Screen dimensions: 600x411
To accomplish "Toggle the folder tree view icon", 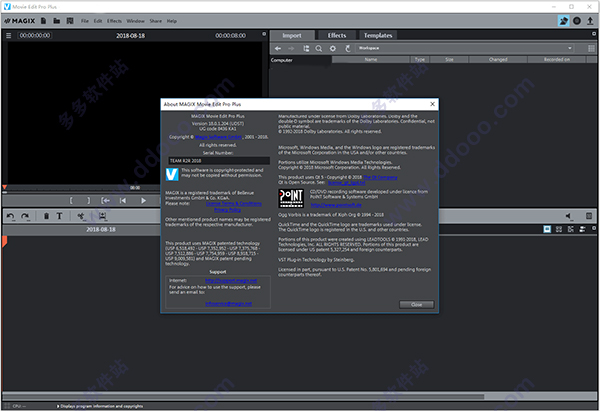I will 306,48.
